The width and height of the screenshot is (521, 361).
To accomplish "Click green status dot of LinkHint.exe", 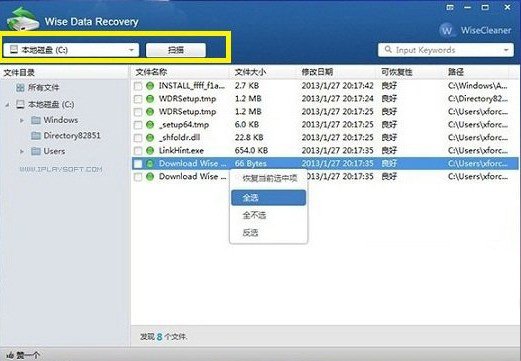I will [x=150, y=151].
